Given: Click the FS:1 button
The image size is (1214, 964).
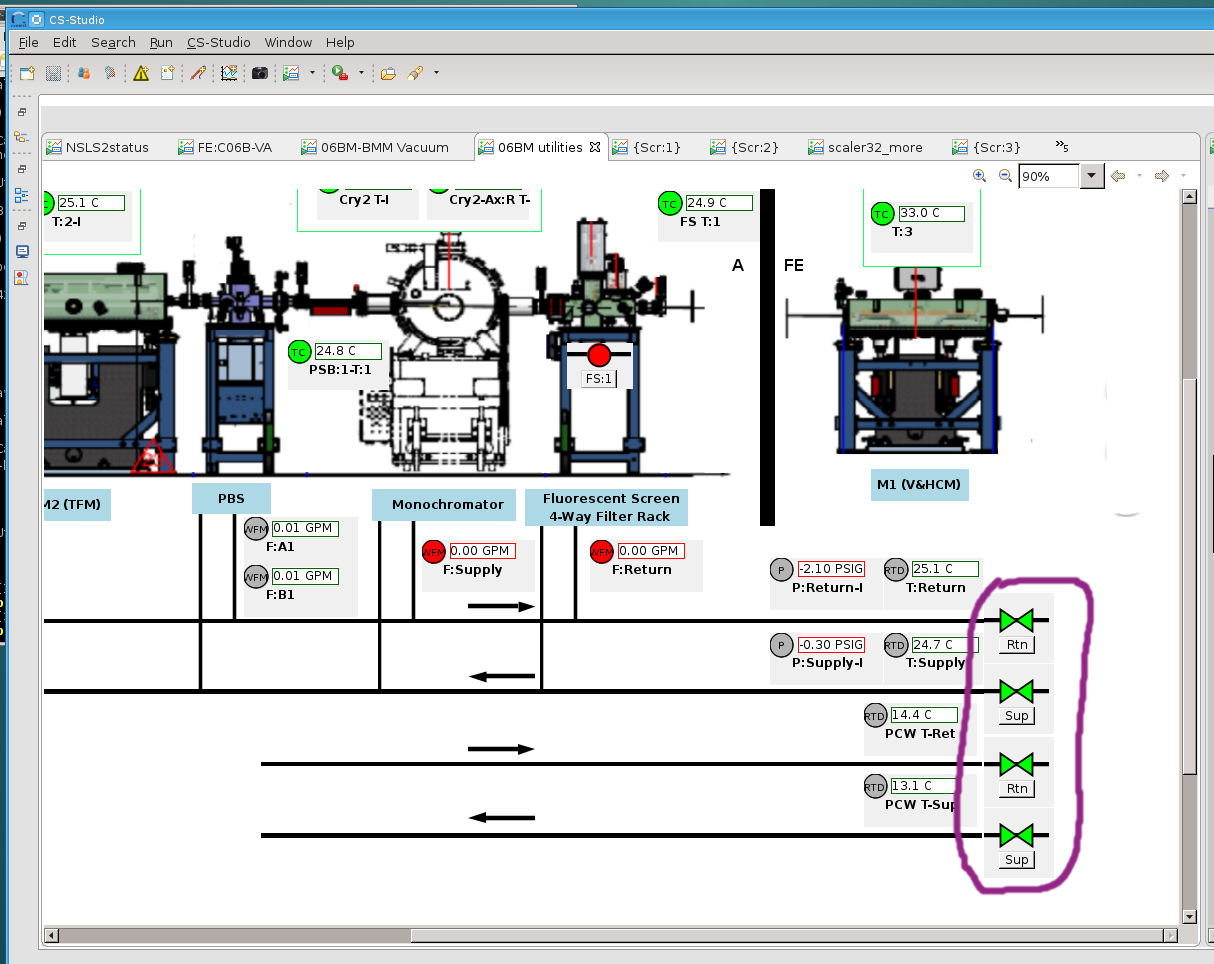Looking at the screenshot, I should 599,379.
